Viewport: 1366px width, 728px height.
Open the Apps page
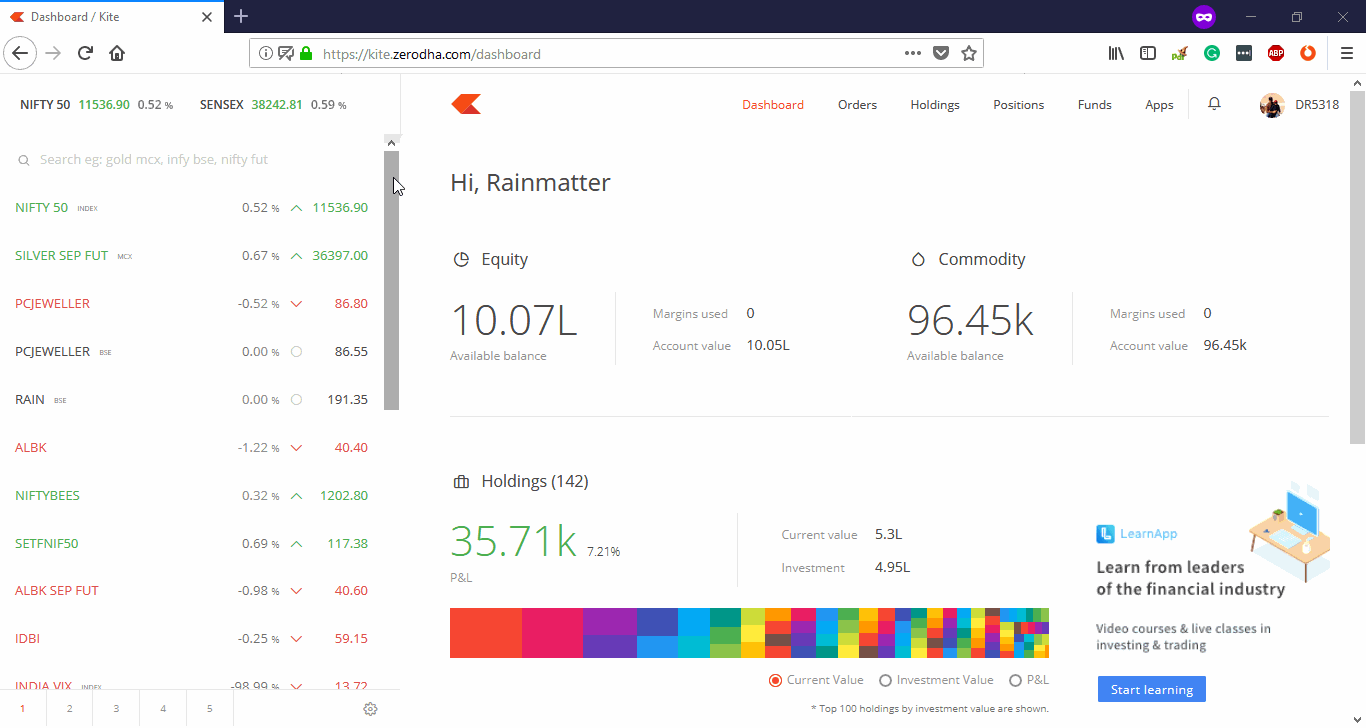[1159, 104]
